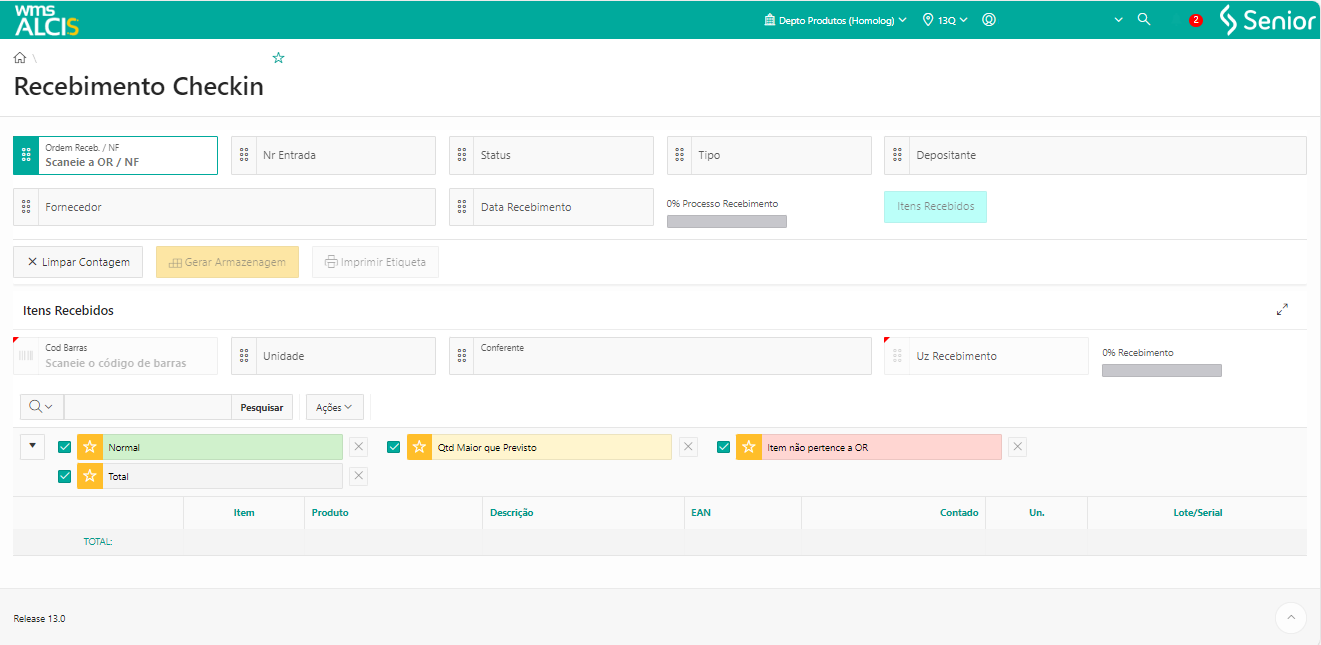Remove the Qtd Maior que Previsto filter

click(688, 447)
